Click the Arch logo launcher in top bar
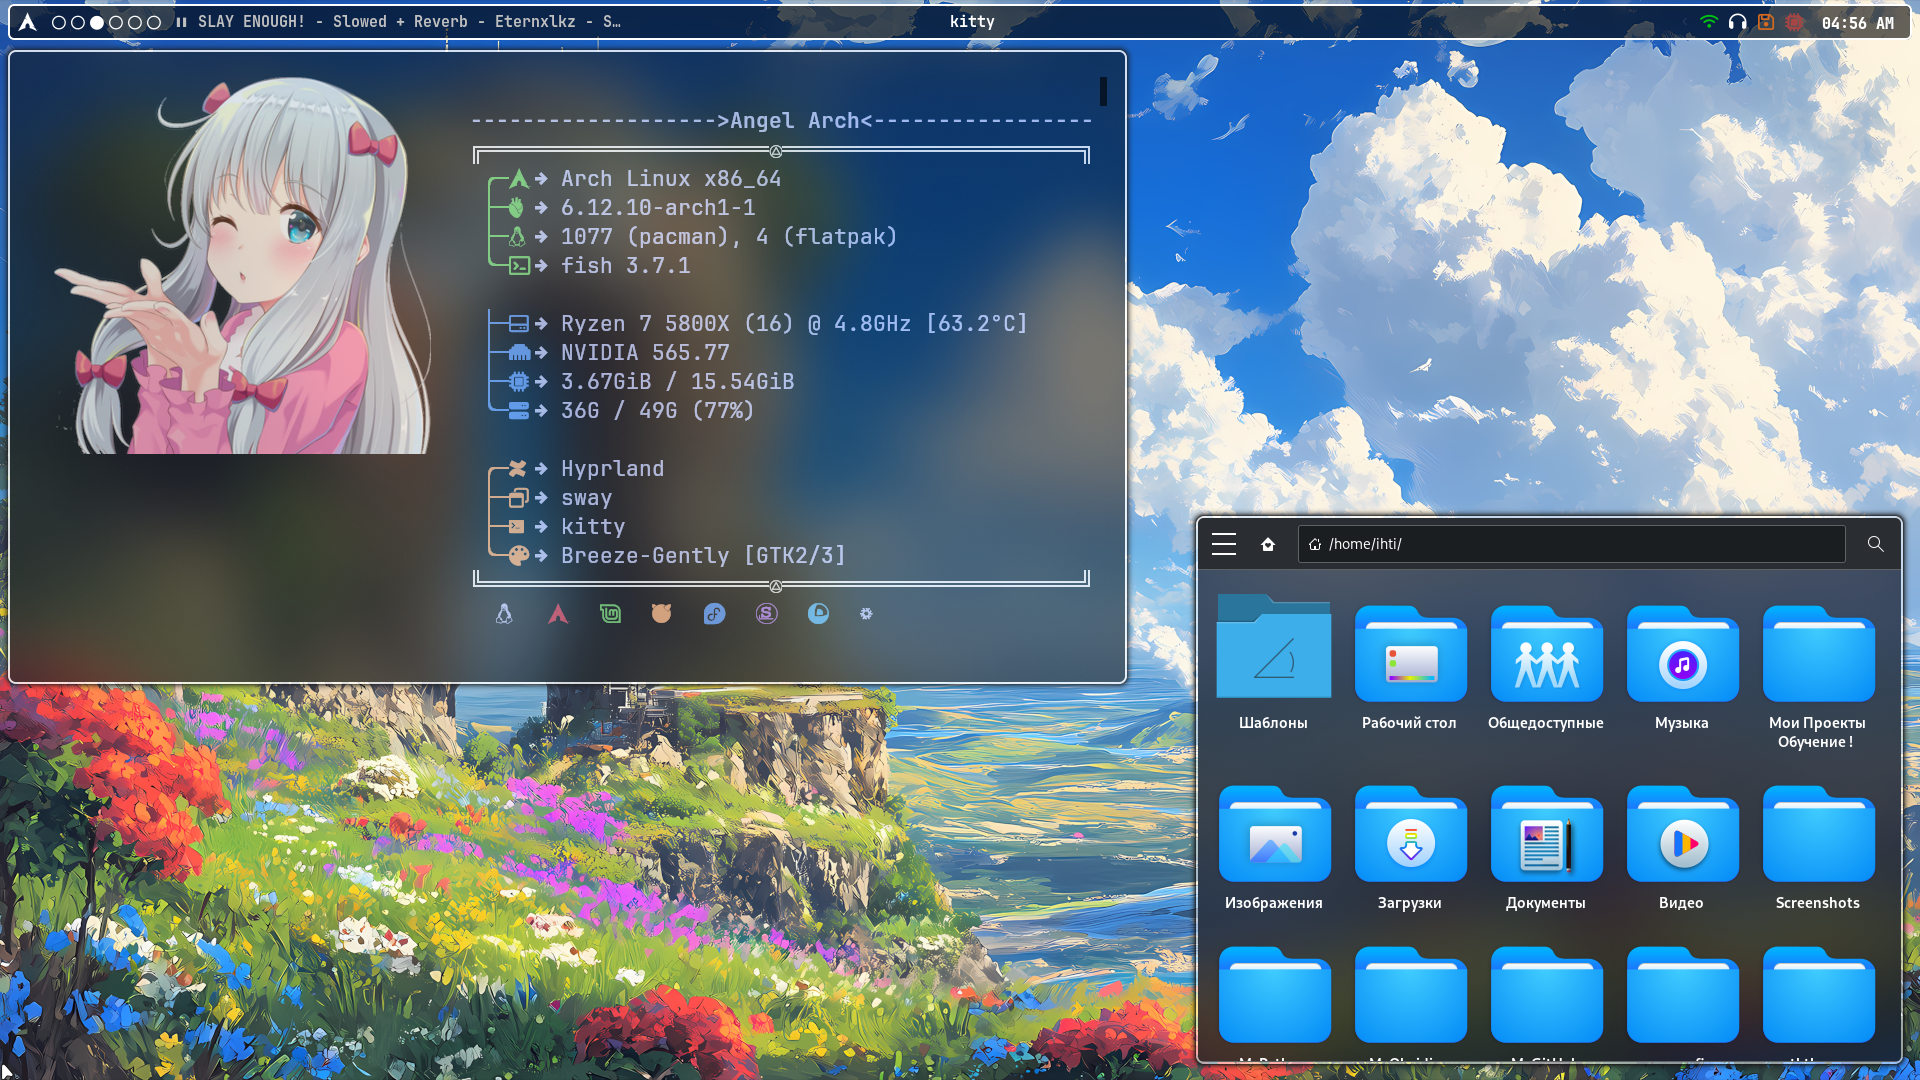1920x1080 pixels. [28, 22]
